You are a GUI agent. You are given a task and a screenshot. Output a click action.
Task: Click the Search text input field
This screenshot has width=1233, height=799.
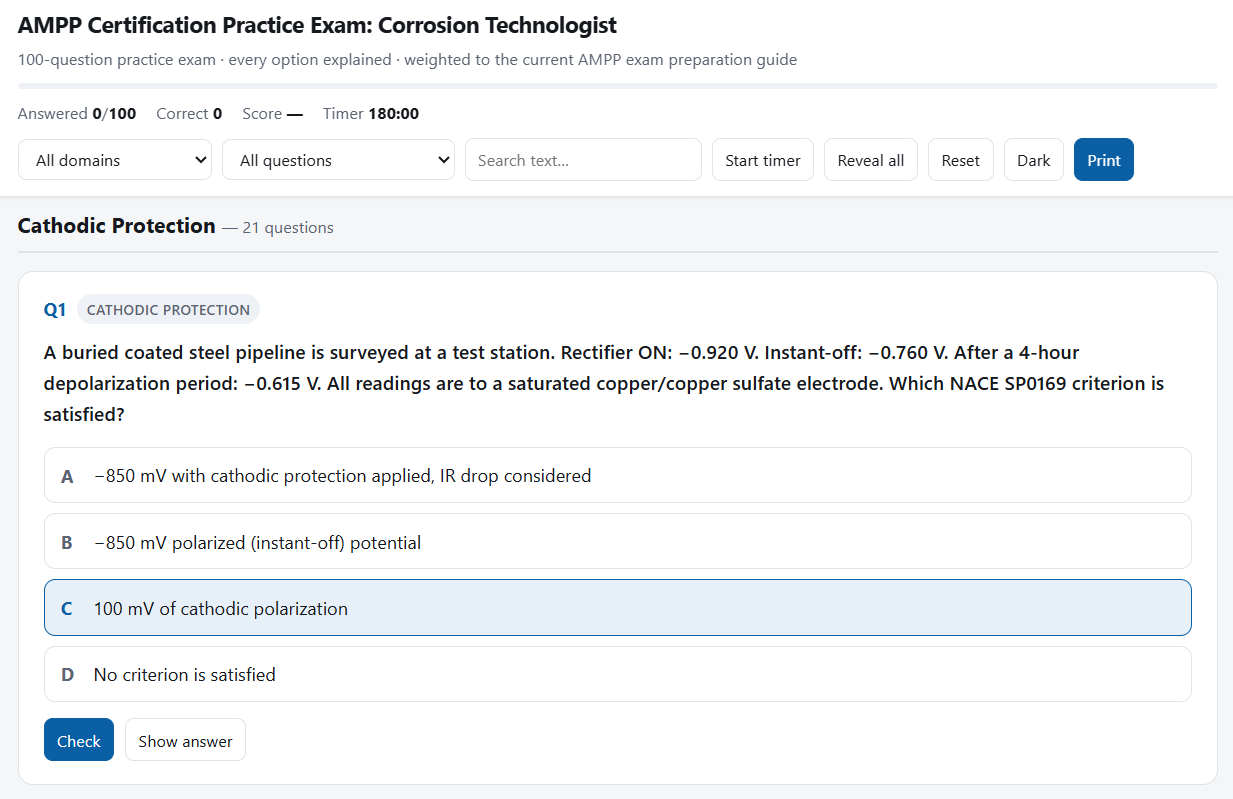click(583, 160)
